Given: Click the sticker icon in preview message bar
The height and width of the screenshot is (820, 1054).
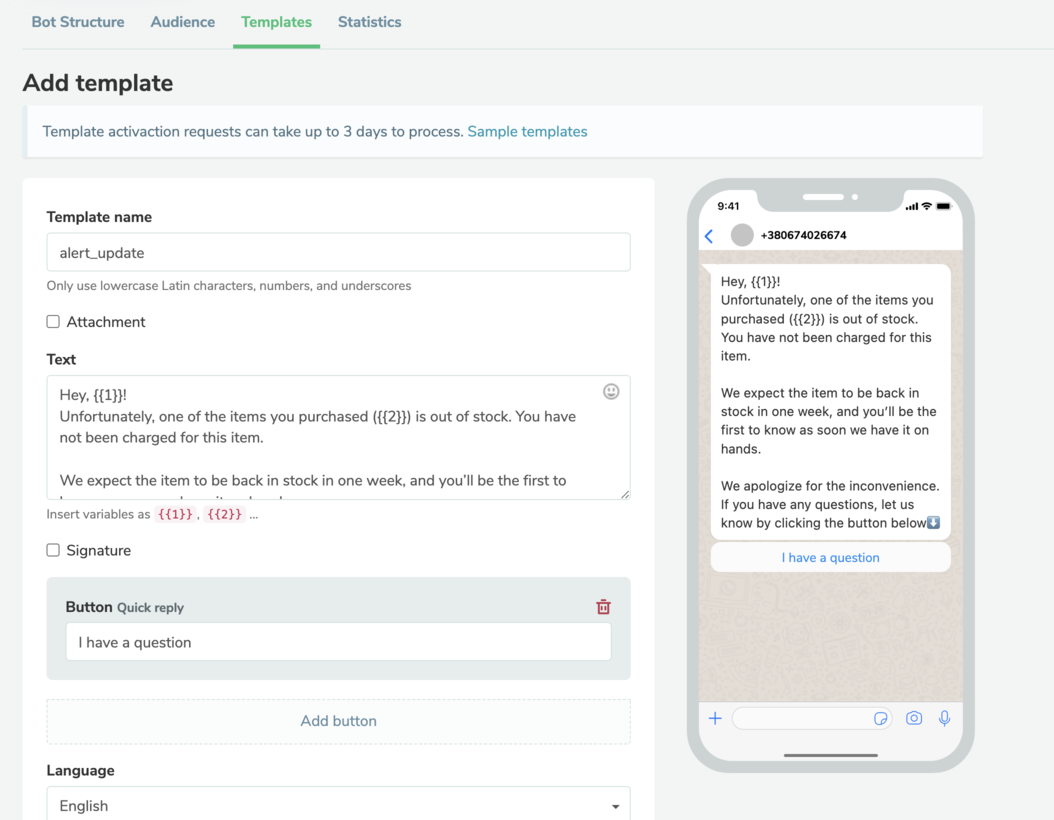Looking at the screenshot, I should click(880, 718).
